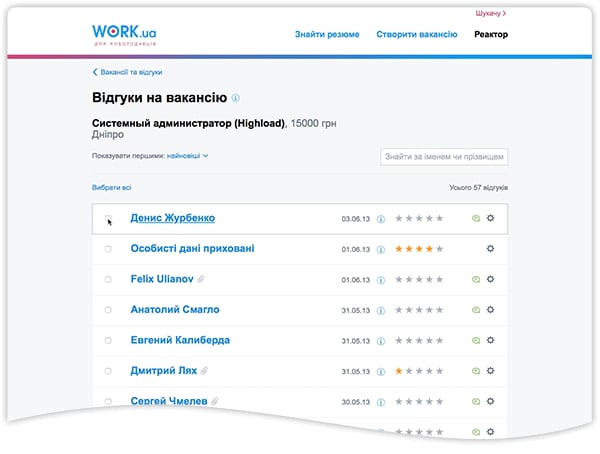Open gear menu for Особисті дані приховані
The width and height of the screenshot is (600, 454).
tap(490, 249)
